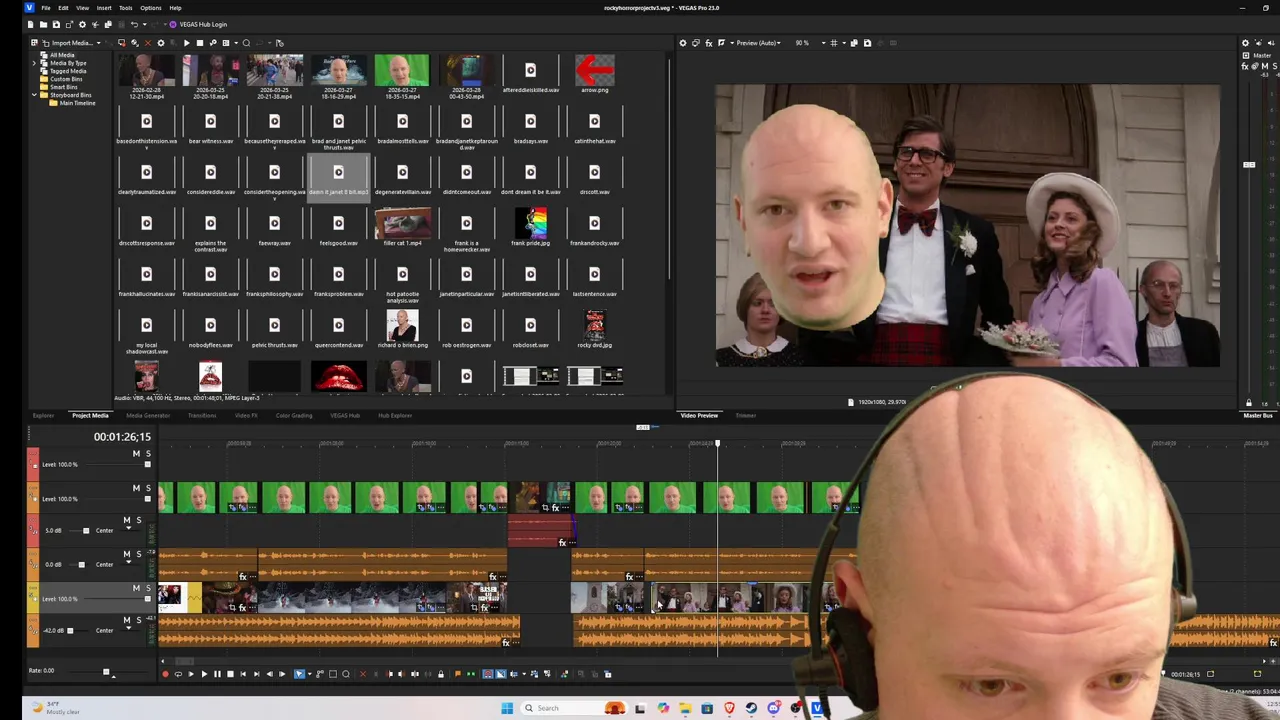Open the Options menu
Image resolution: width=1280 pixels, height=720 pixels.
[151, 8]
